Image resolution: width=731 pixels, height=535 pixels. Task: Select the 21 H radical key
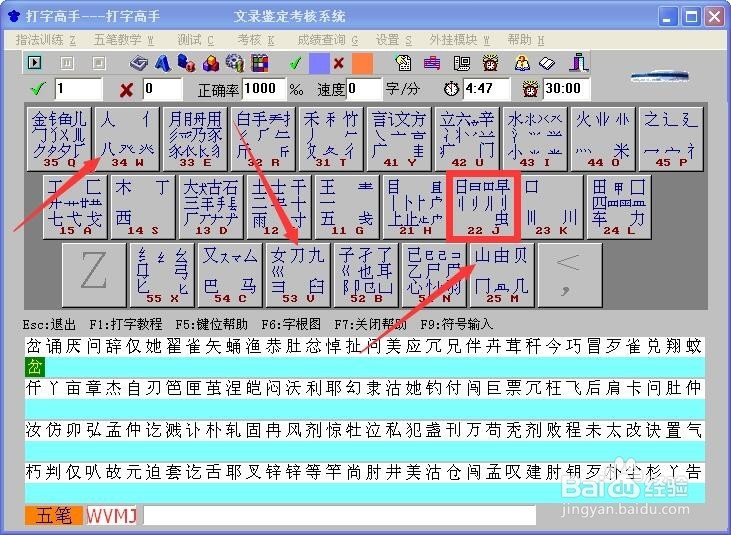[416, 207]
